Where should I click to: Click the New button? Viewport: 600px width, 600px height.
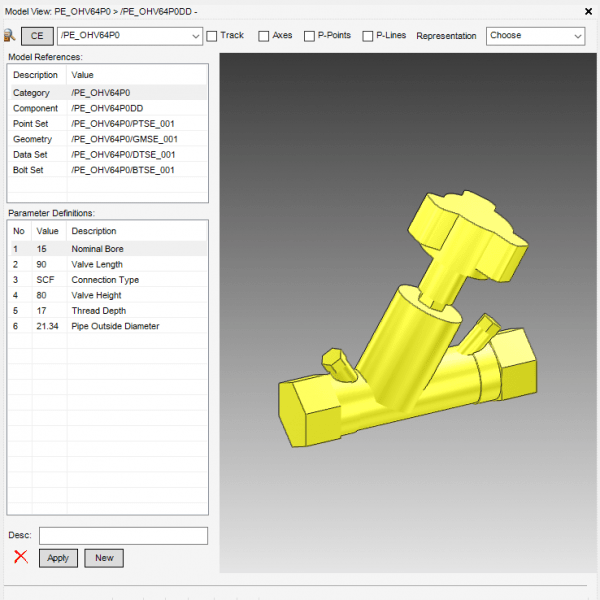(104, 558)
